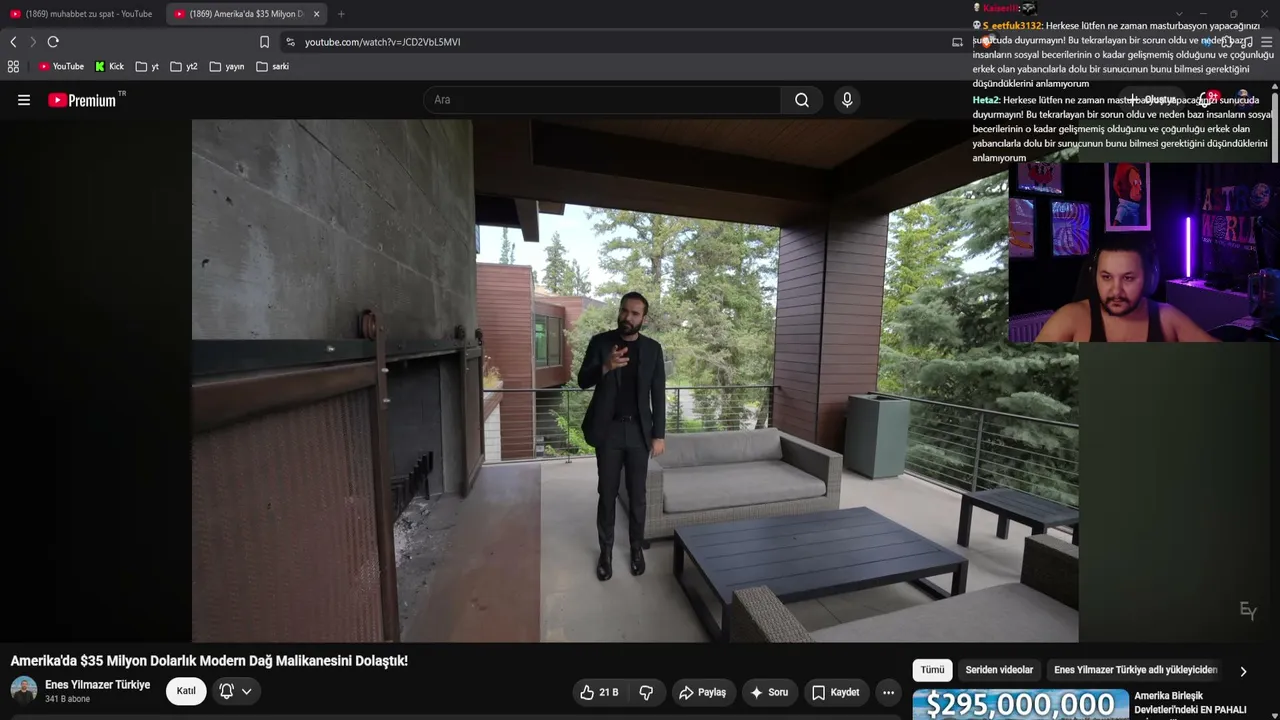1280x720 pixels.
Task: Click the Katıl join button
Action: 186,691
